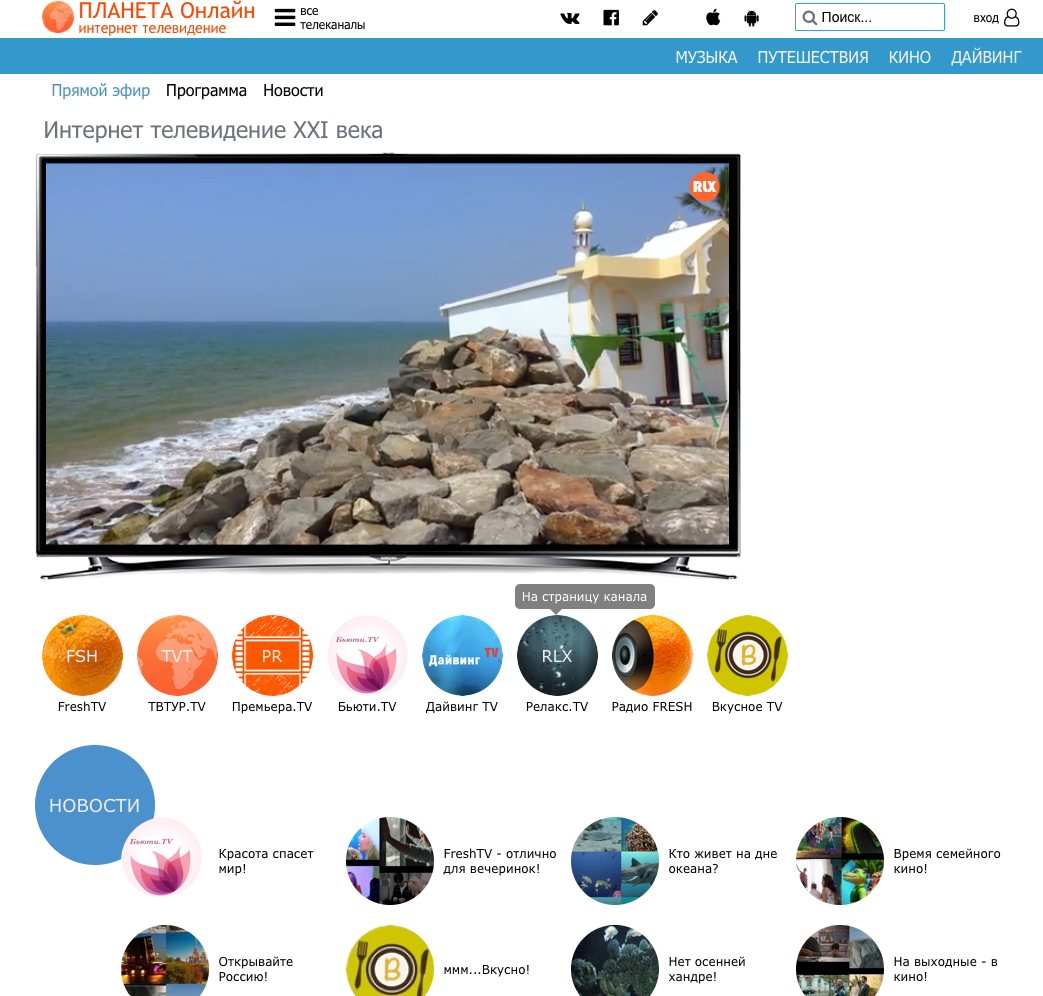Select the ТВТУР.TV channel icon
Screen dimensions: 1043x996
[177, 656]
